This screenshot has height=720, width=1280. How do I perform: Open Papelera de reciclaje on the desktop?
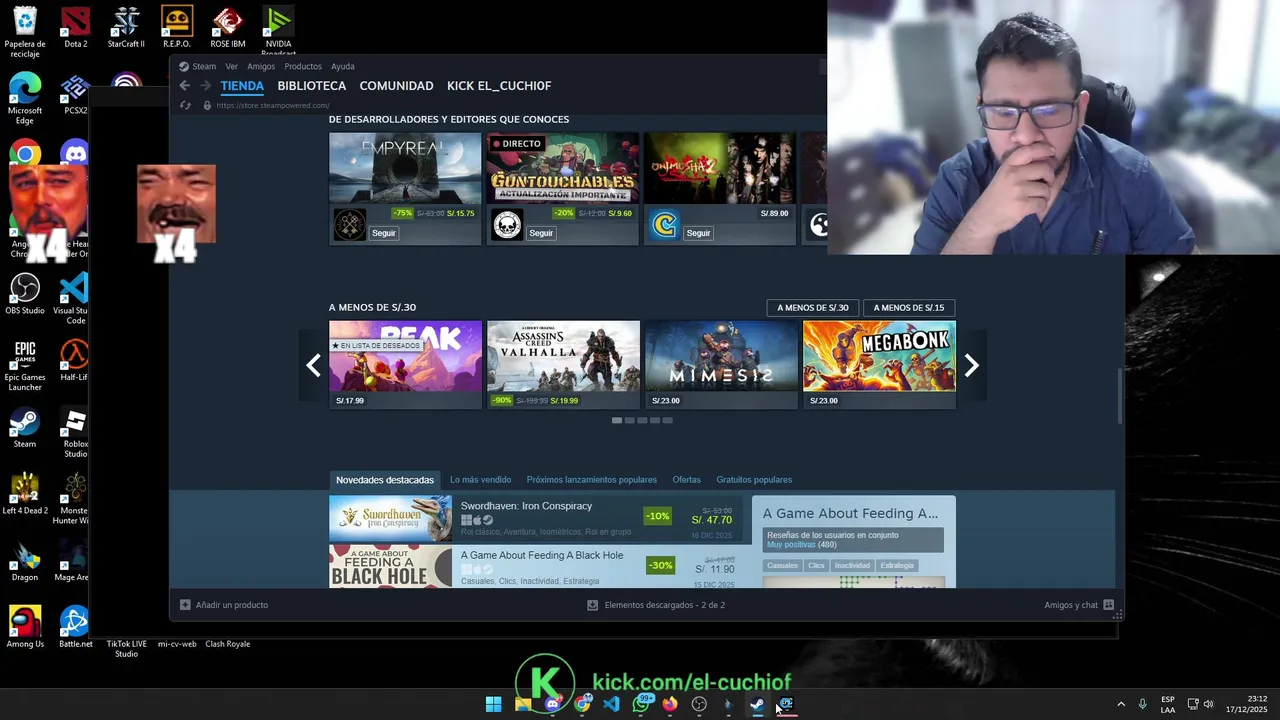tap(25, 32)
